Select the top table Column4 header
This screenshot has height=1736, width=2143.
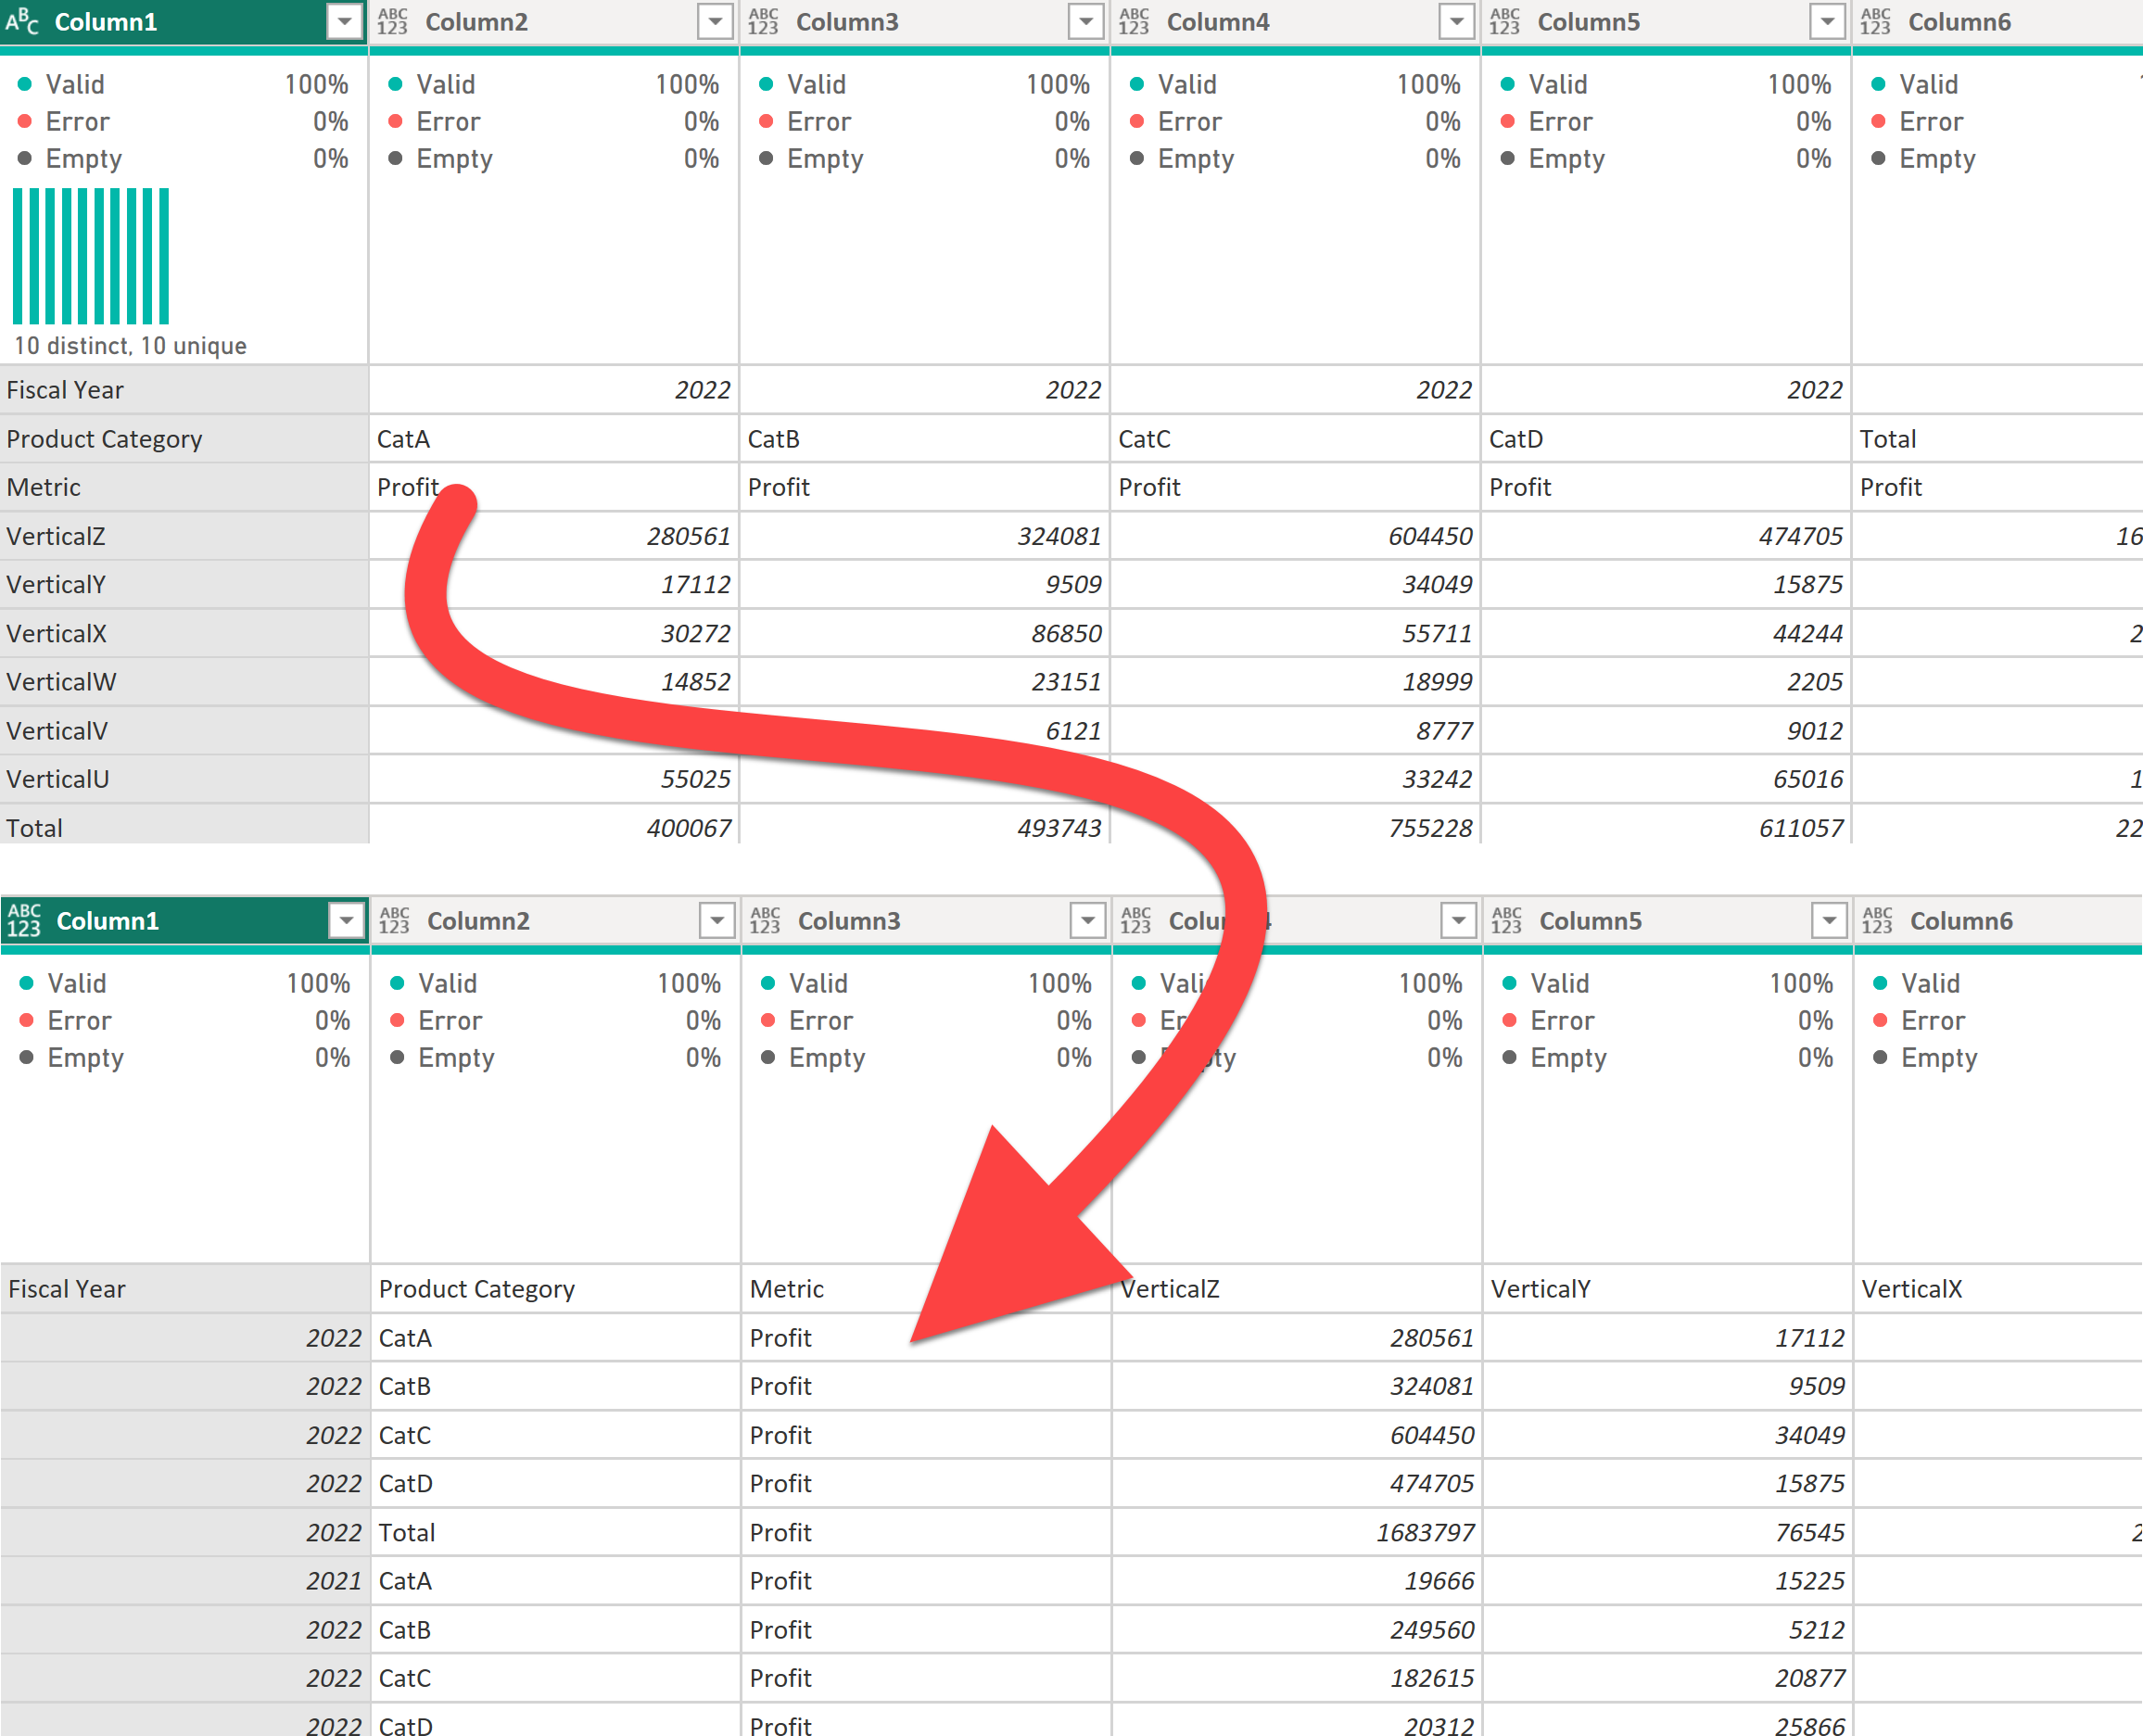[x=1296, y=21]
